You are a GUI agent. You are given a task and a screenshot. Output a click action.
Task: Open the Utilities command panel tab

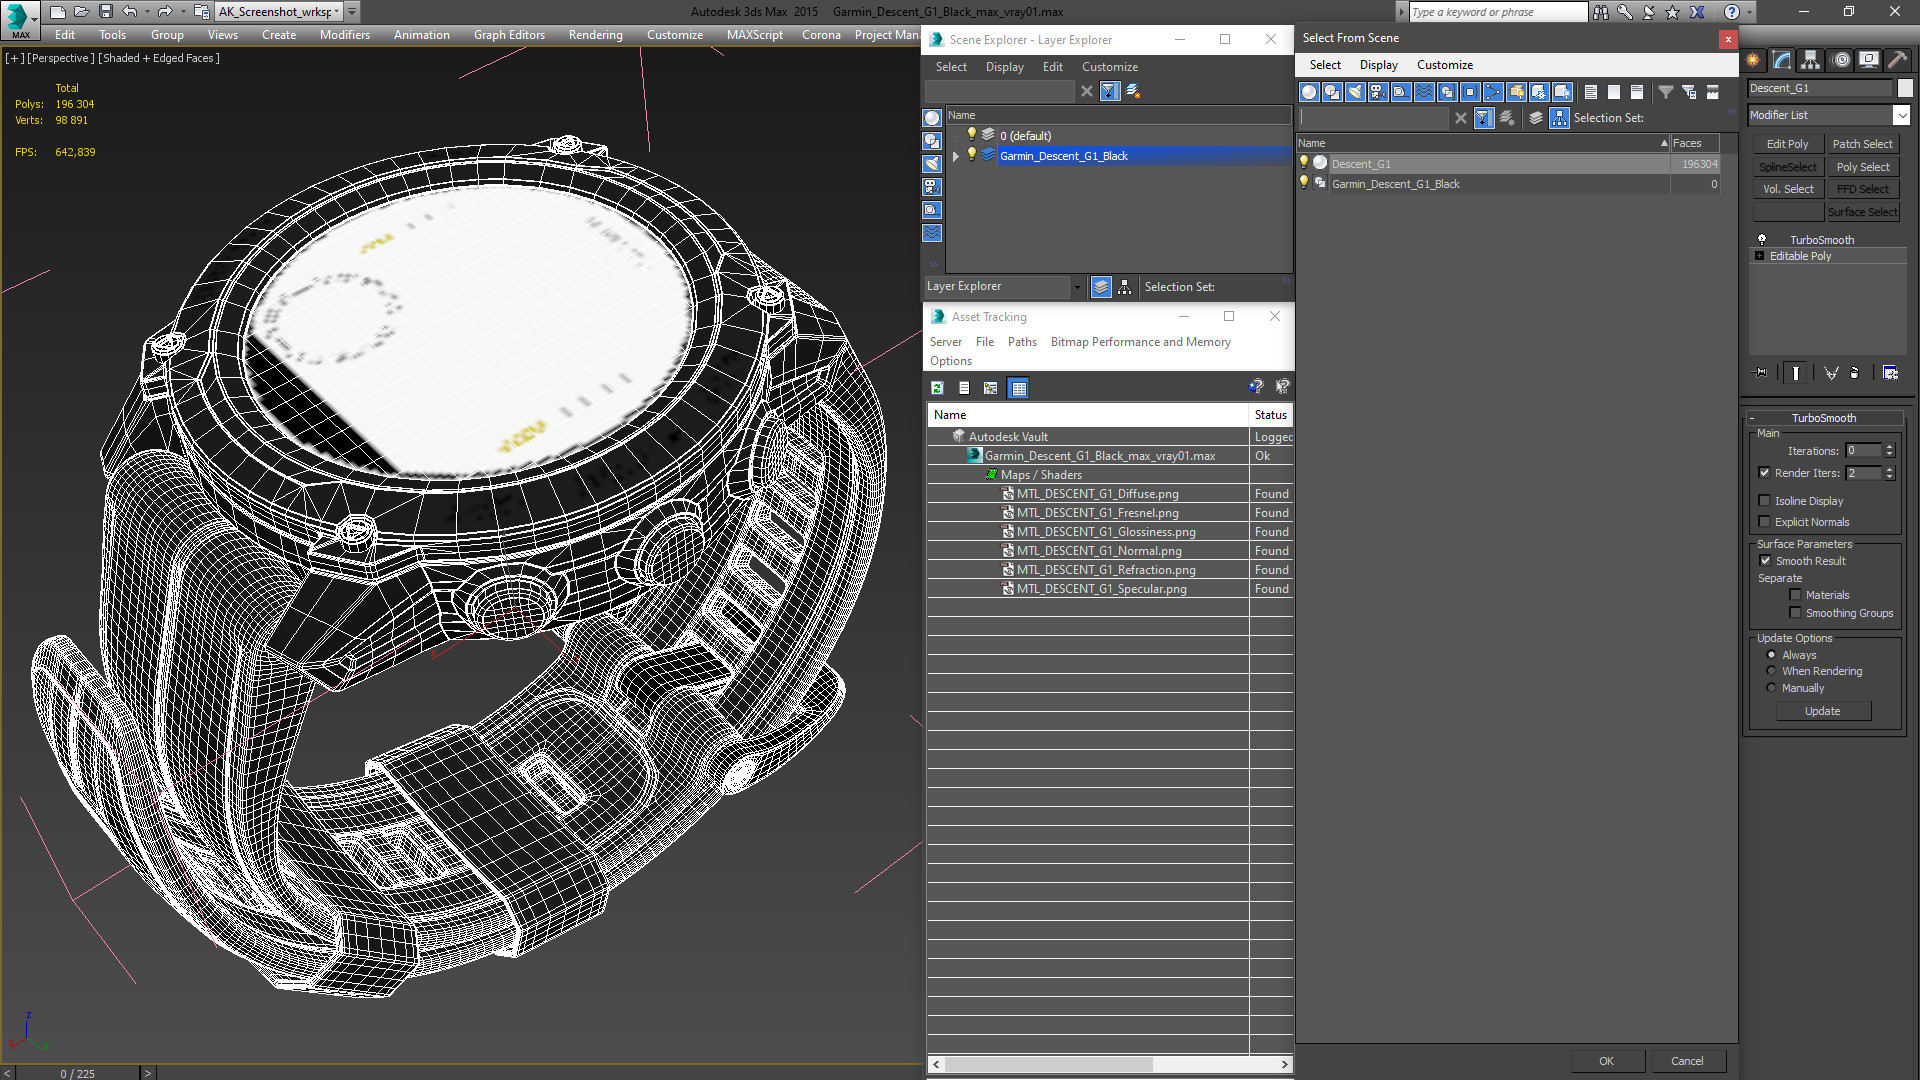pos(1897,60)
